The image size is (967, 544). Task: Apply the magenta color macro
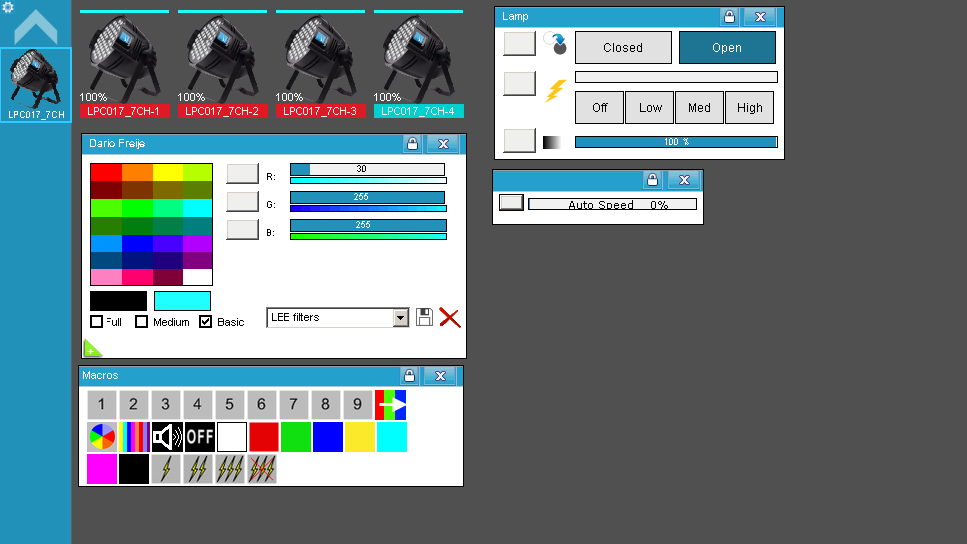click(x=102, y=469)
